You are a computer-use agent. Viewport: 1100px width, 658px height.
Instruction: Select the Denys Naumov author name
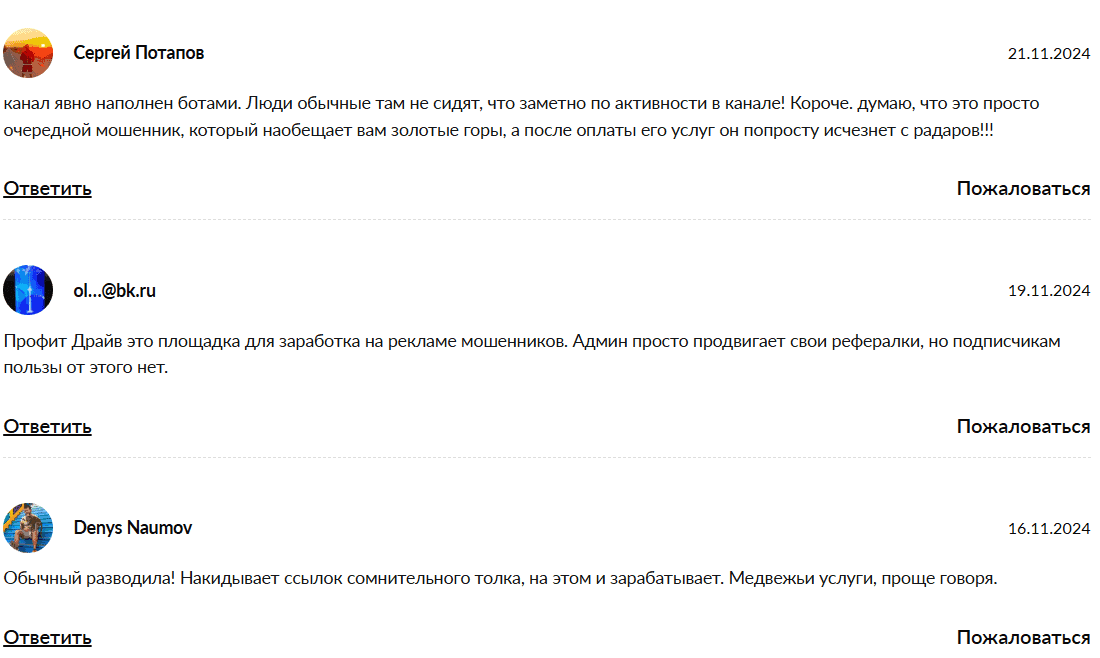coord(133,528)
